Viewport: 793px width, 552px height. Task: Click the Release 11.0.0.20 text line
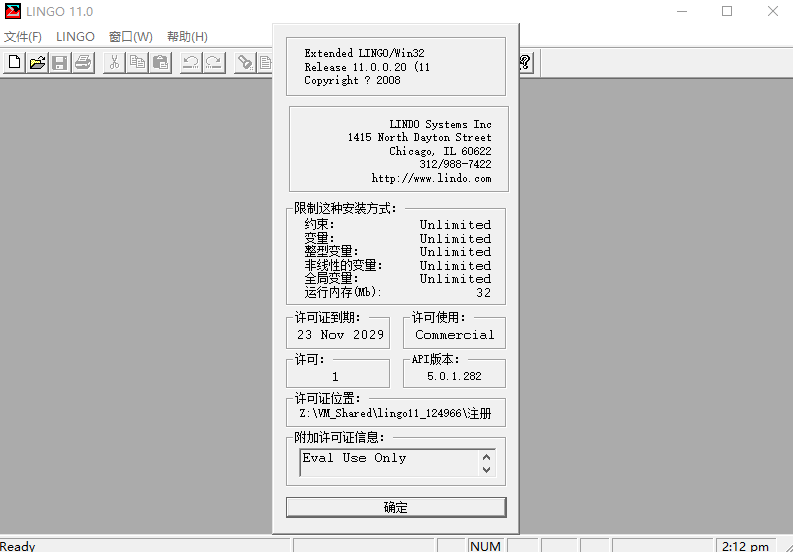[x=367, y=67]
